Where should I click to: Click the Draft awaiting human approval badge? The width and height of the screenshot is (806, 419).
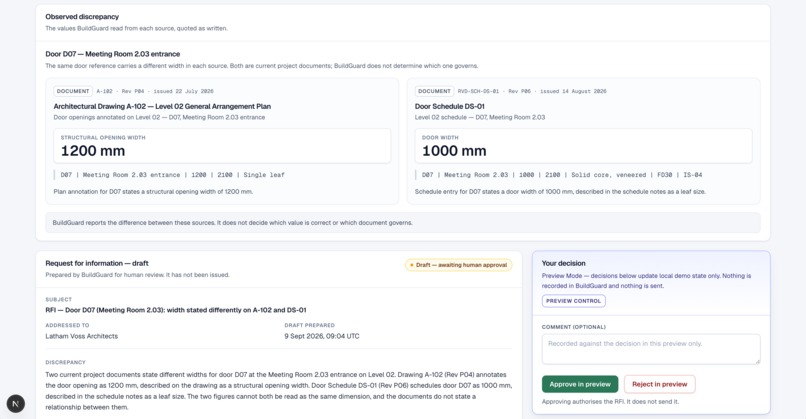459,265
